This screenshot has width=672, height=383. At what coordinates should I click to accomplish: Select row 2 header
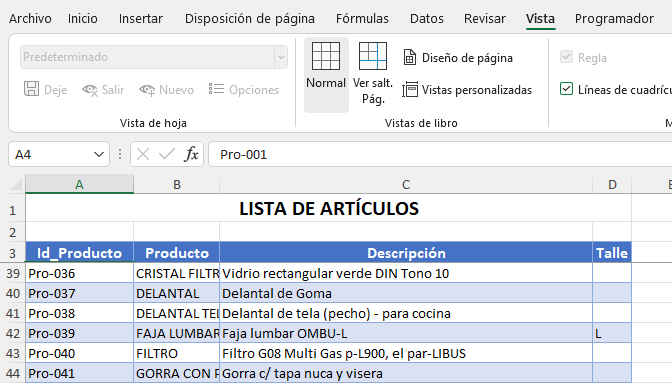[12, 232]
